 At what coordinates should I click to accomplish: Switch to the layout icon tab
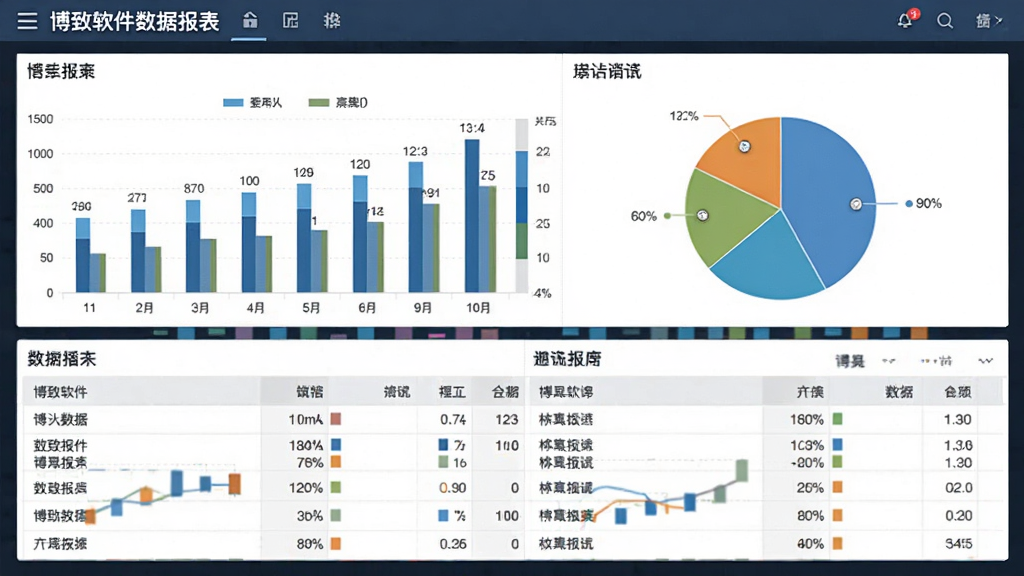coord(291,21)
